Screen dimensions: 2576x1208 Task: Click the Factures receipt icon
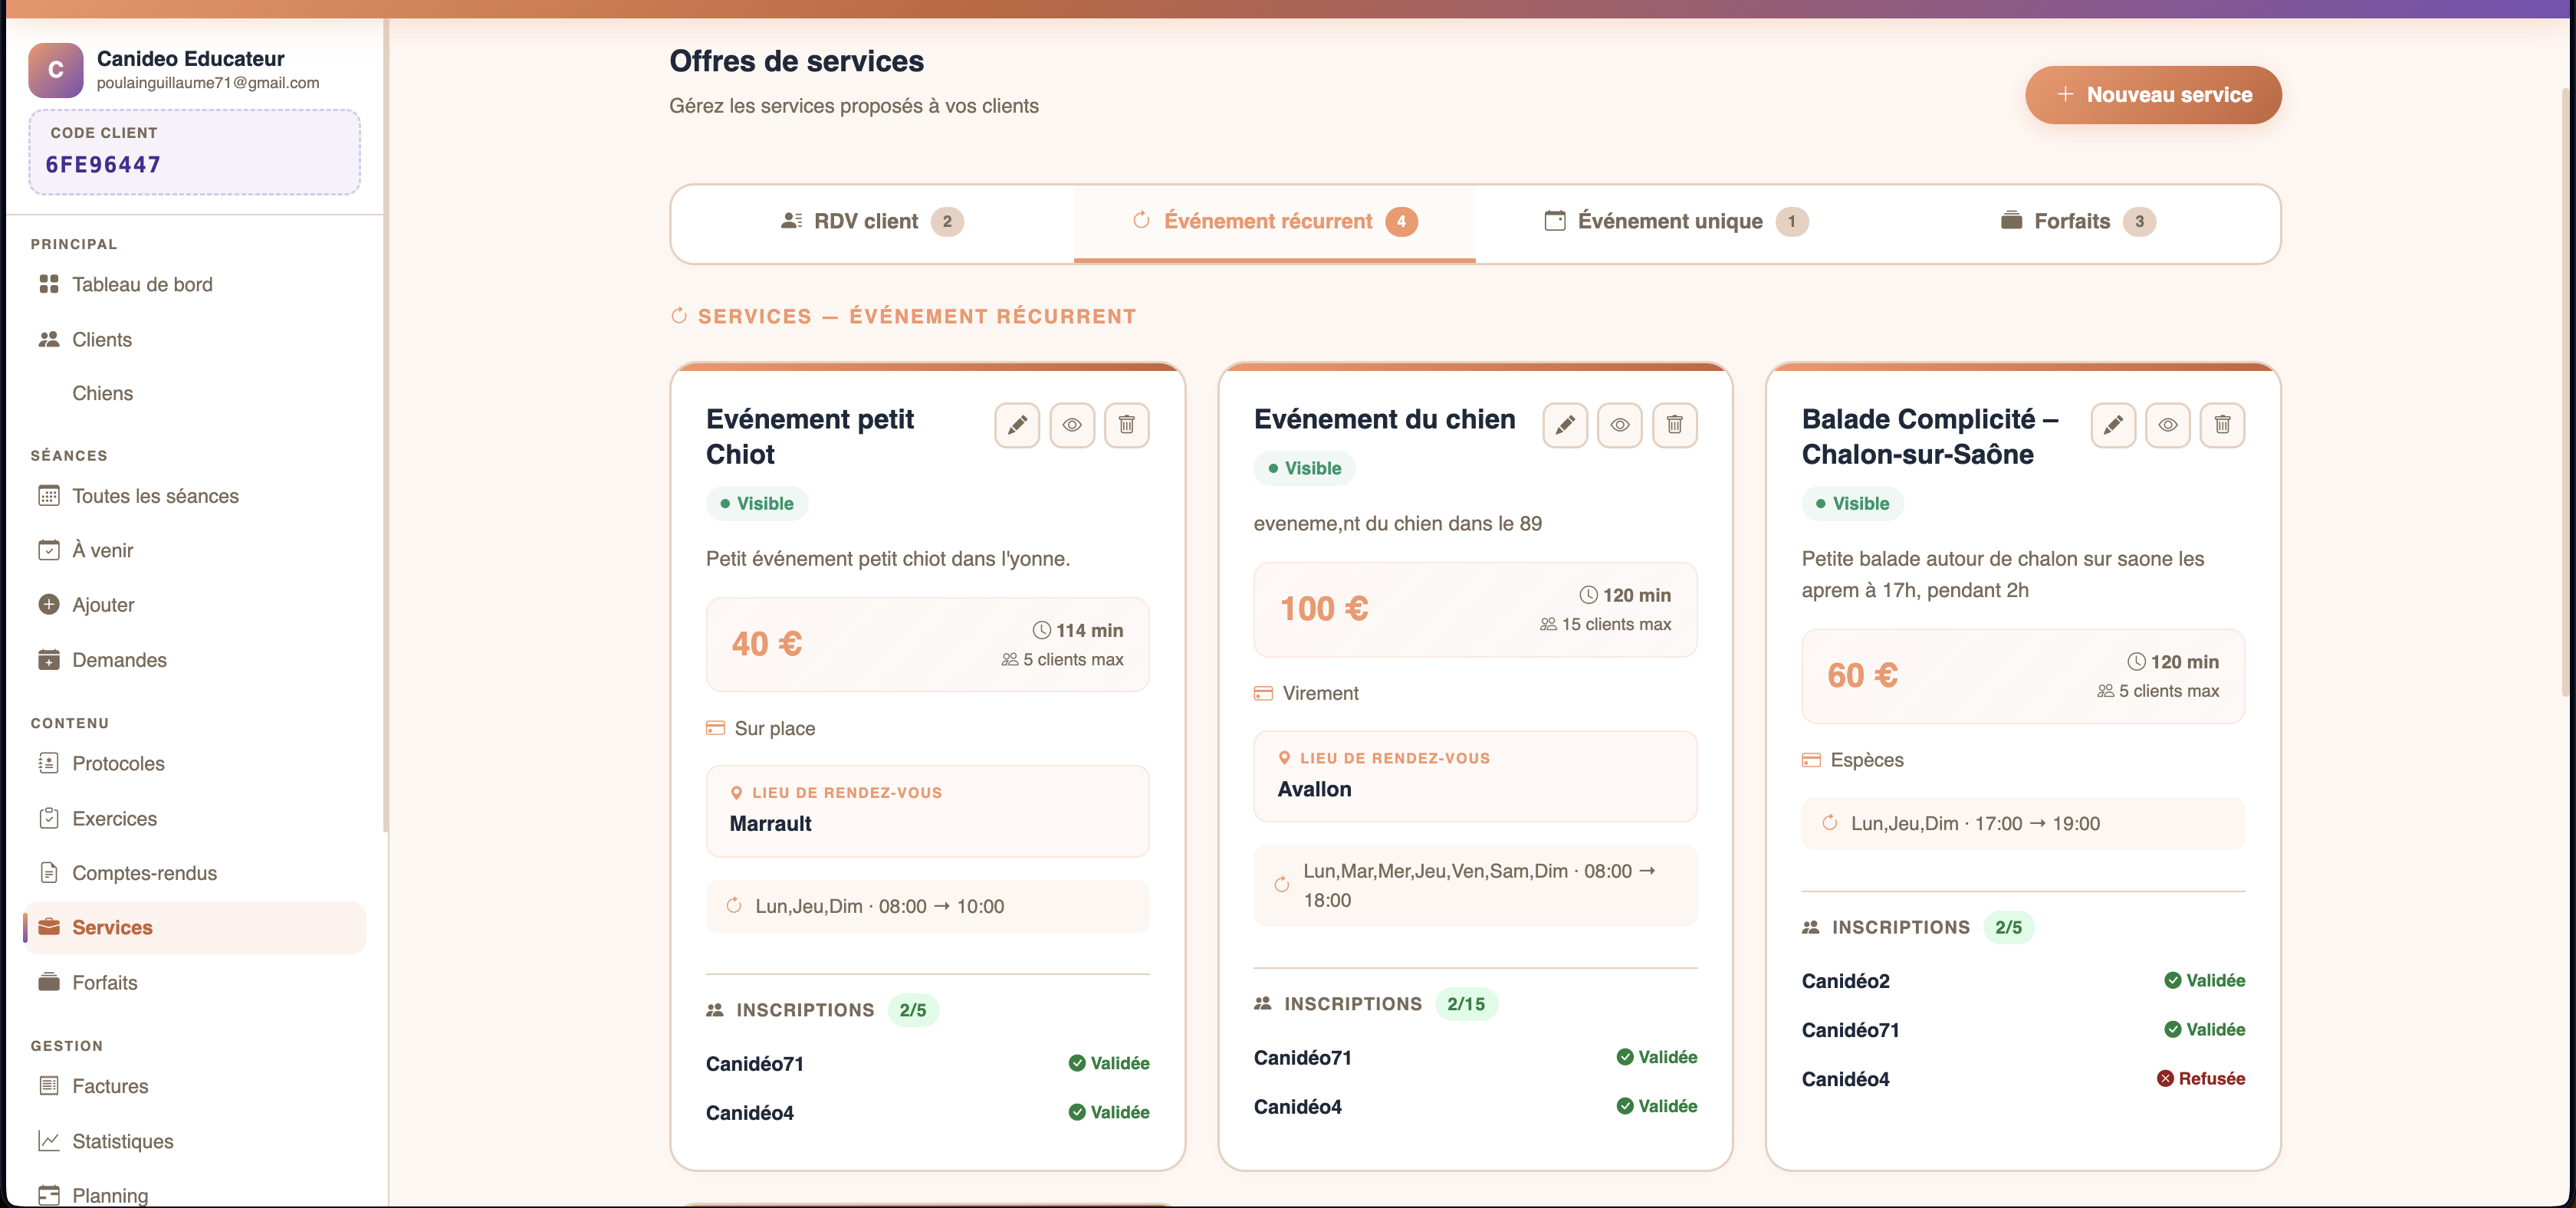pos(48,1086)
